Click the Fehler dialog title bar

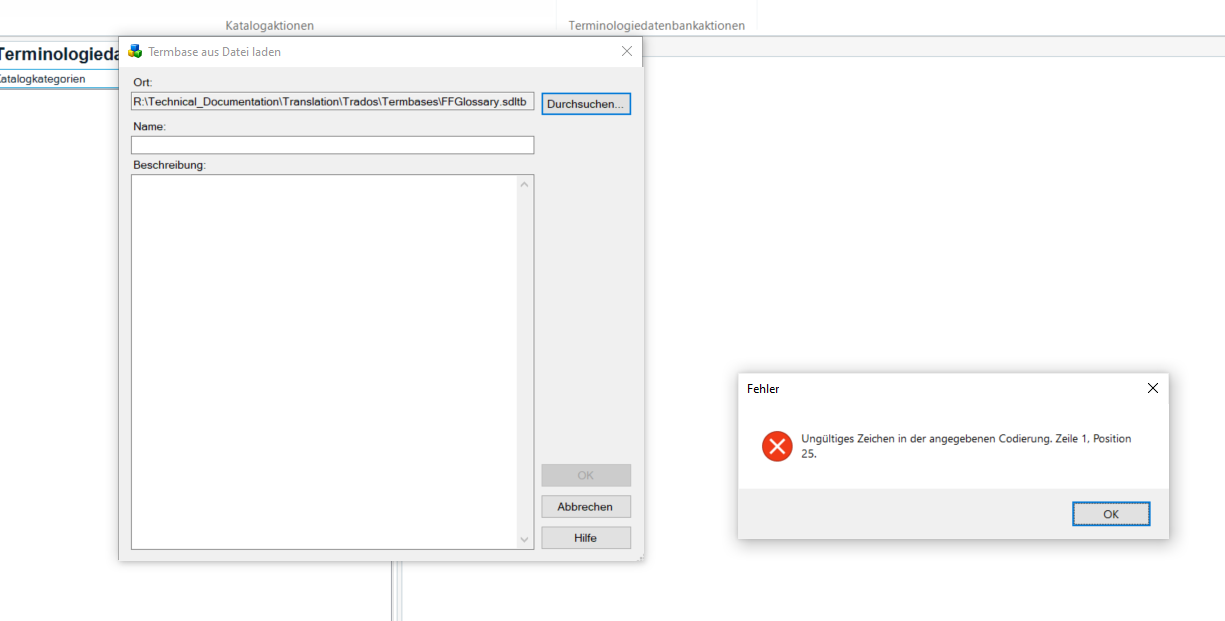(900, 388)
